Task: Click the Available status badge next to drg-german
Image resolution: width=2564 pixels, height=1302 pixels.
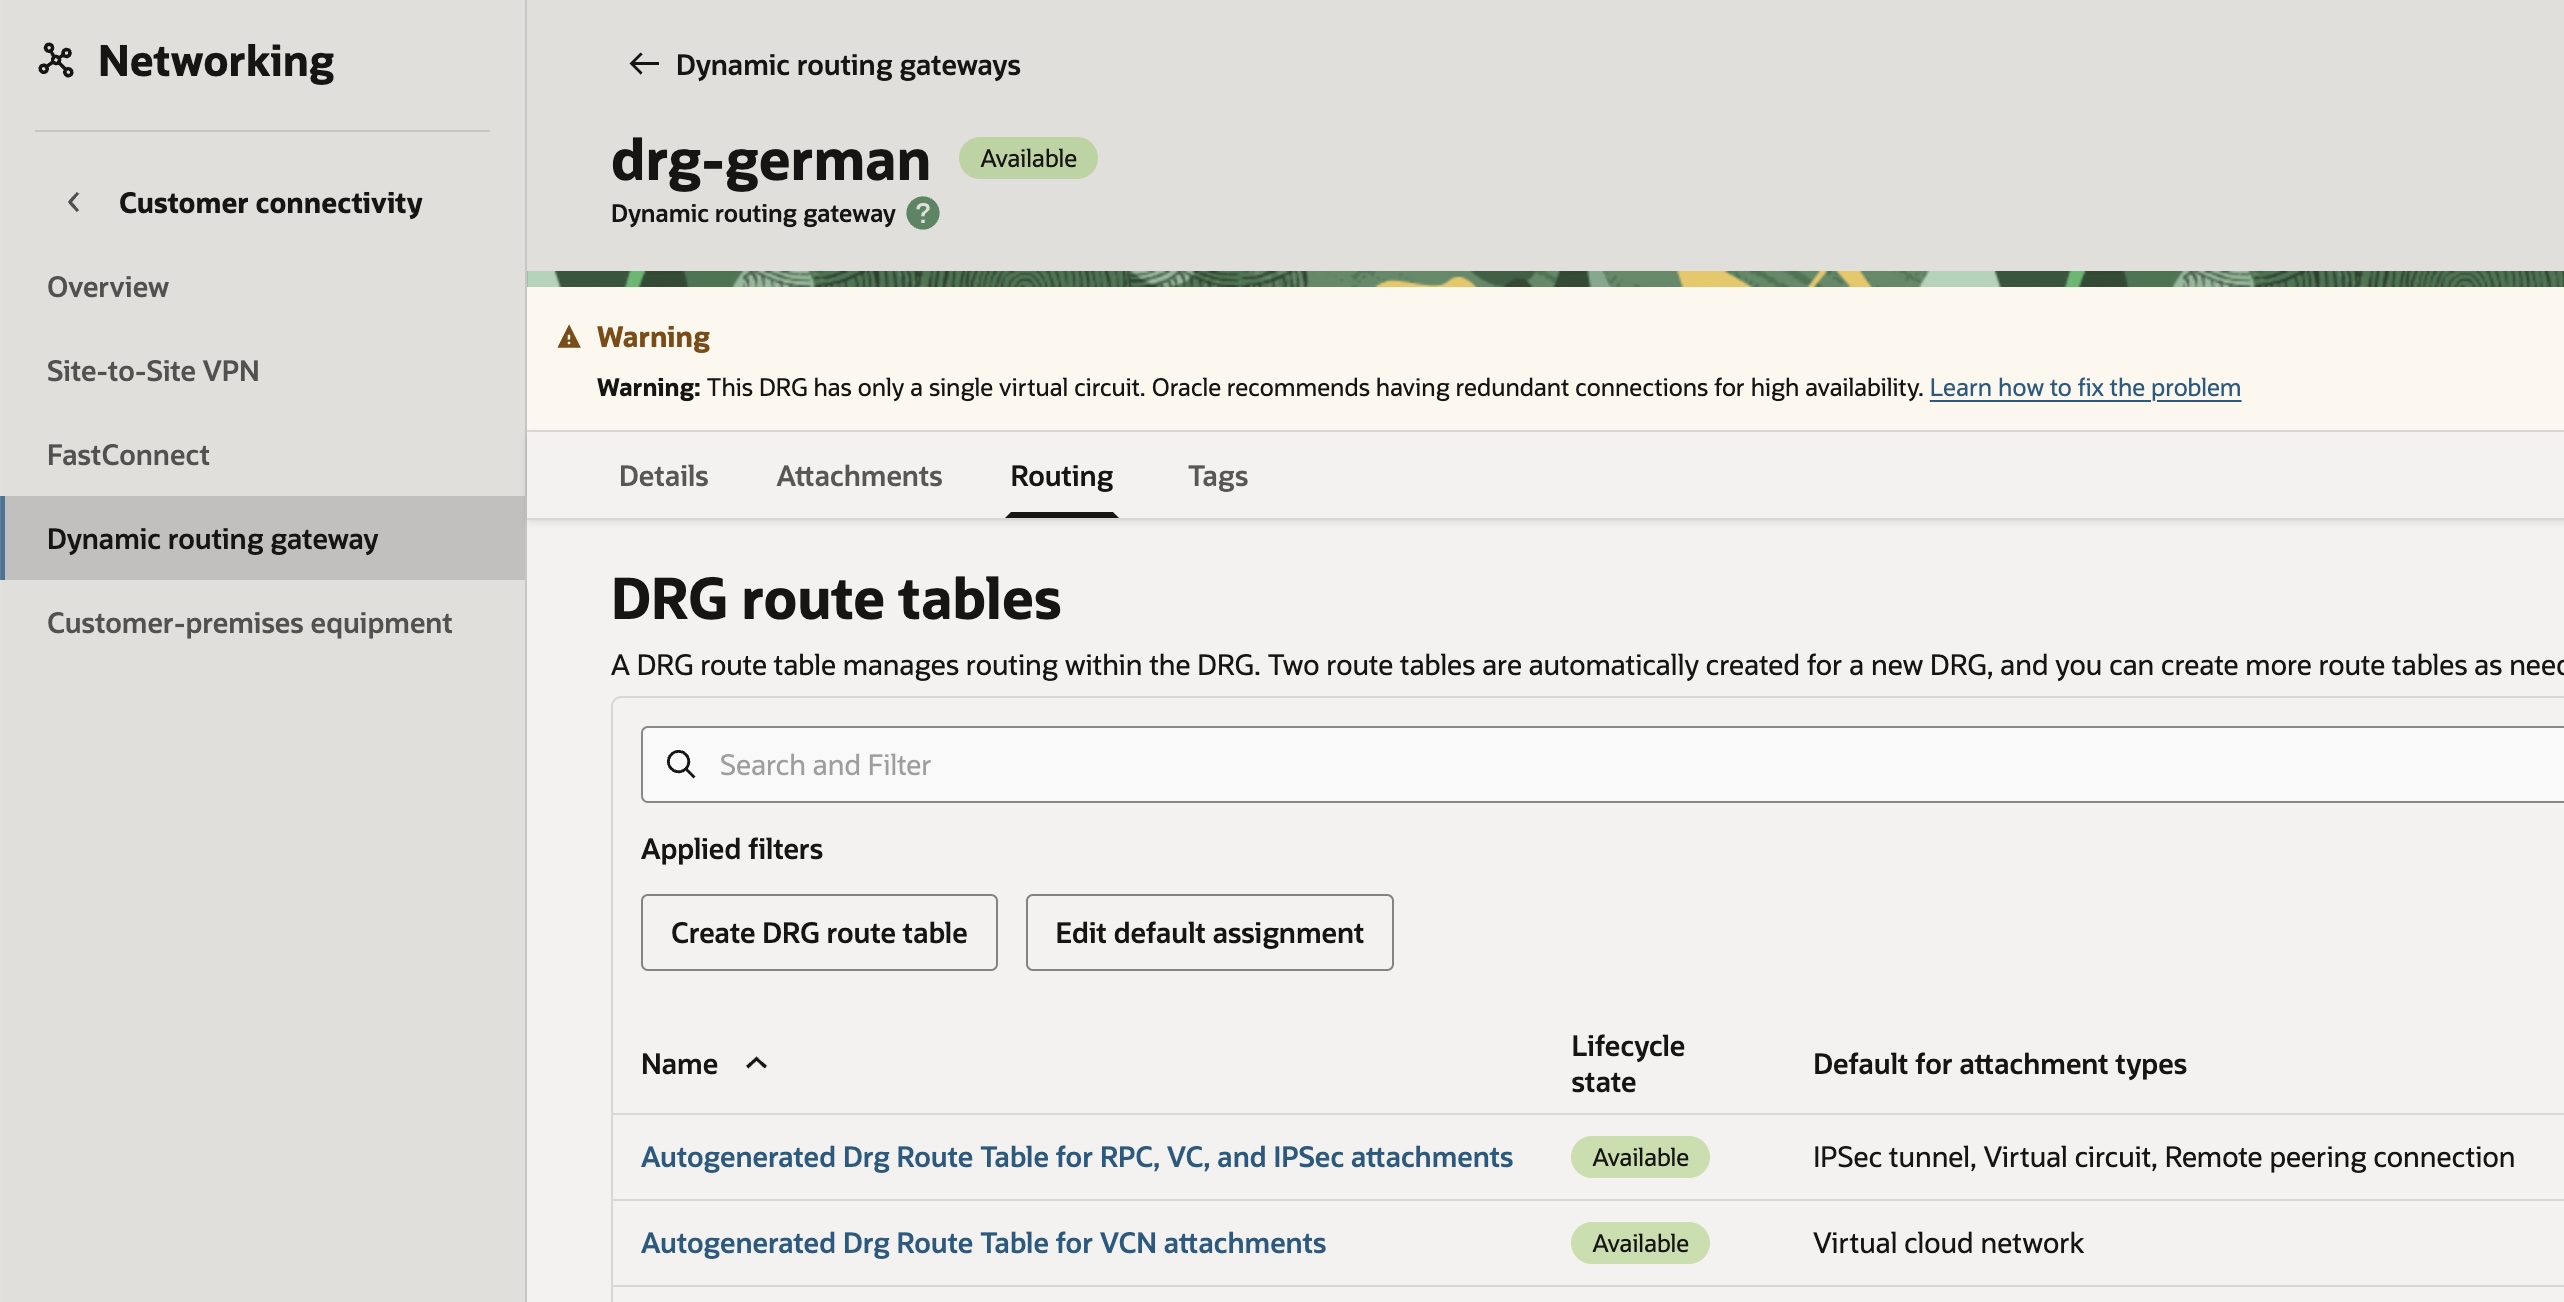Action: pos(1027,157)
